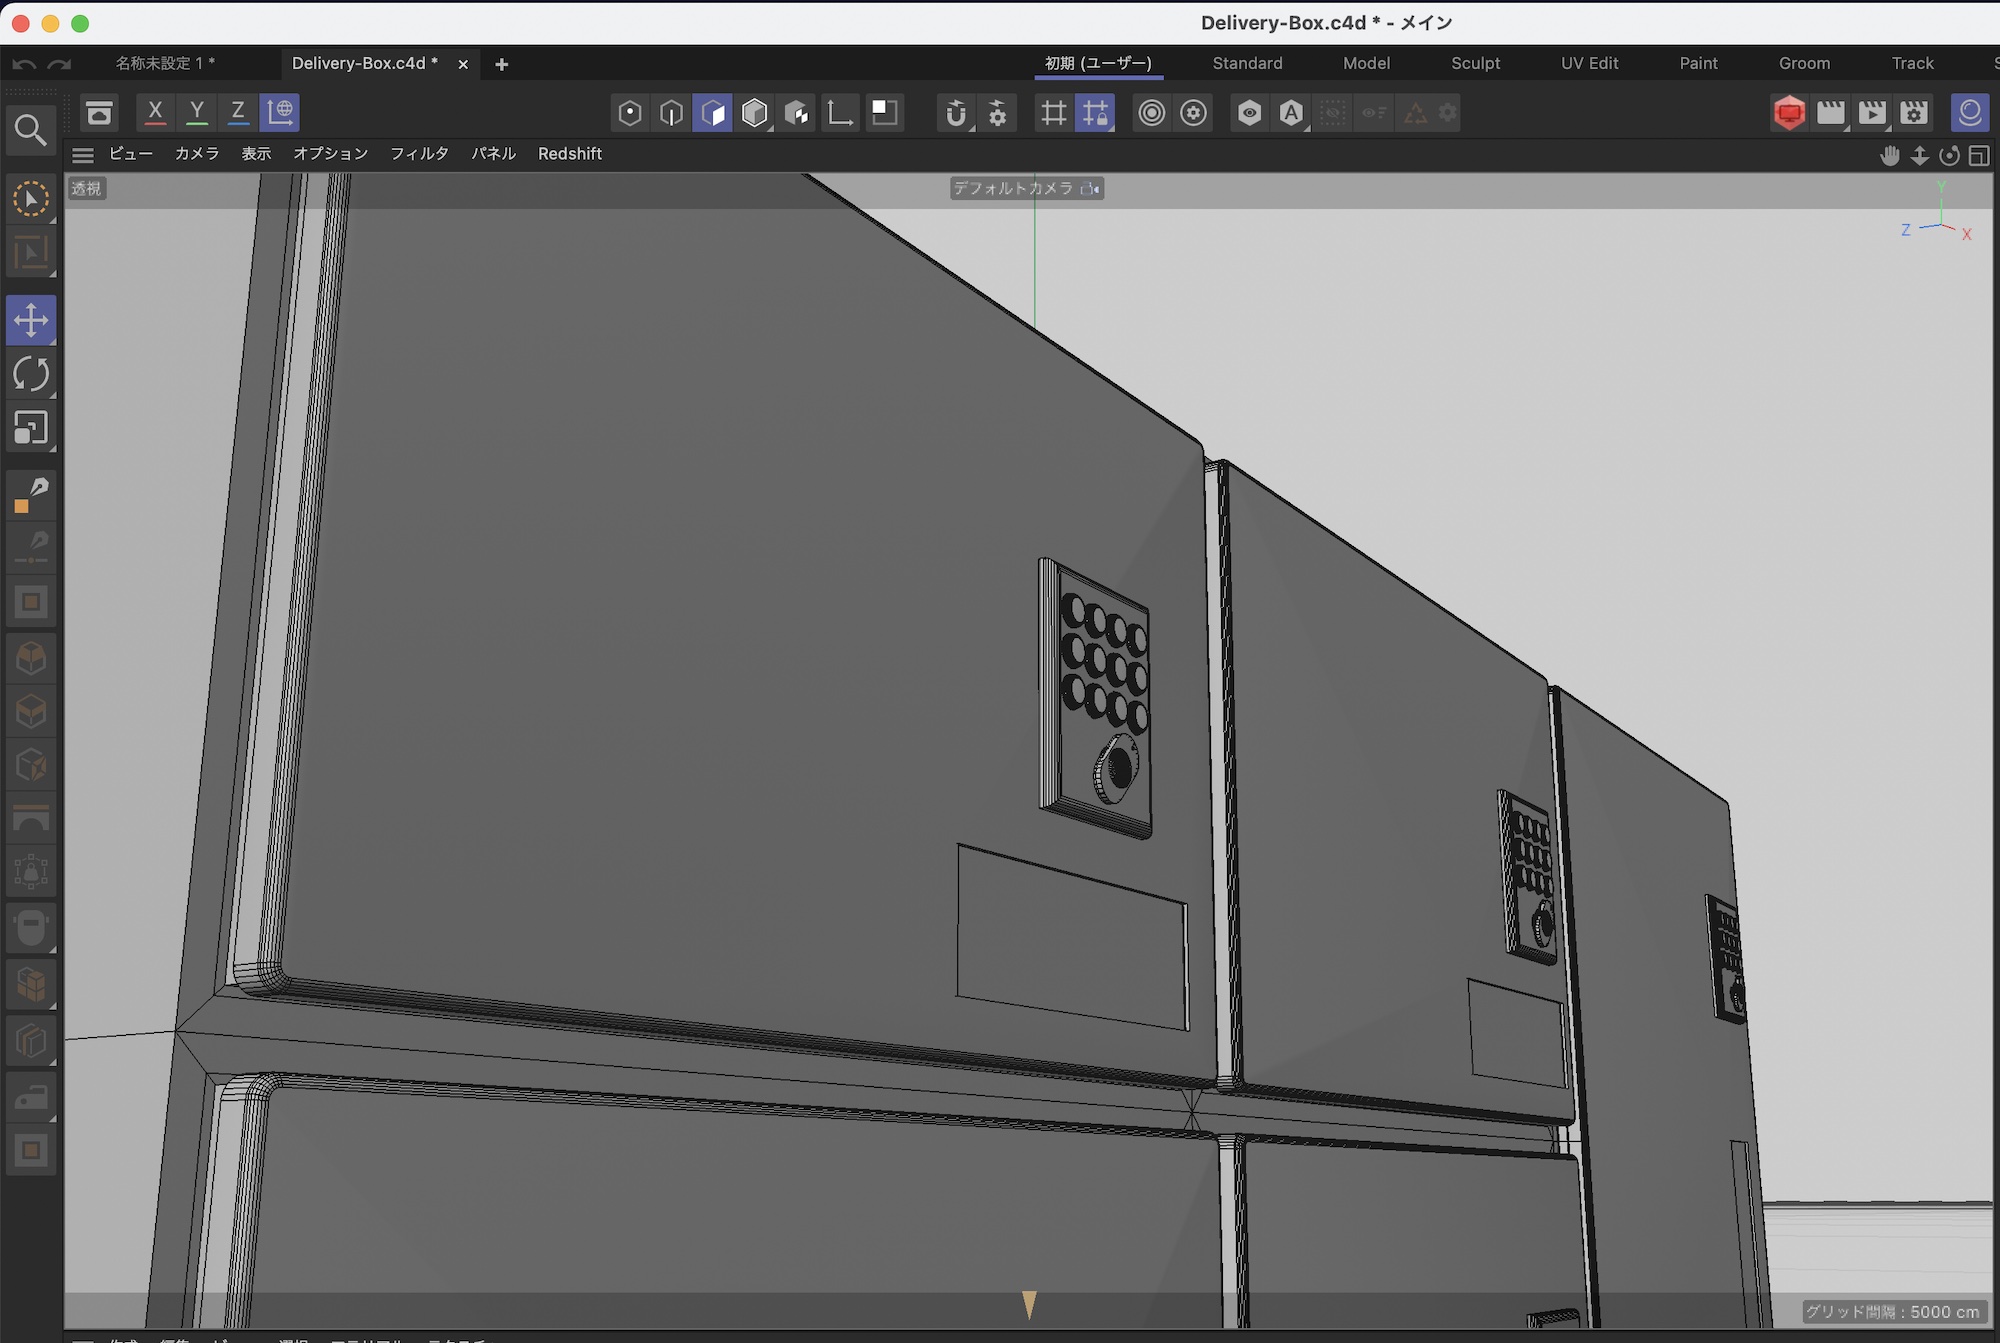Open the Redshift render view
This screenshot has width=2000, height=1343.
pos(1789,112)
